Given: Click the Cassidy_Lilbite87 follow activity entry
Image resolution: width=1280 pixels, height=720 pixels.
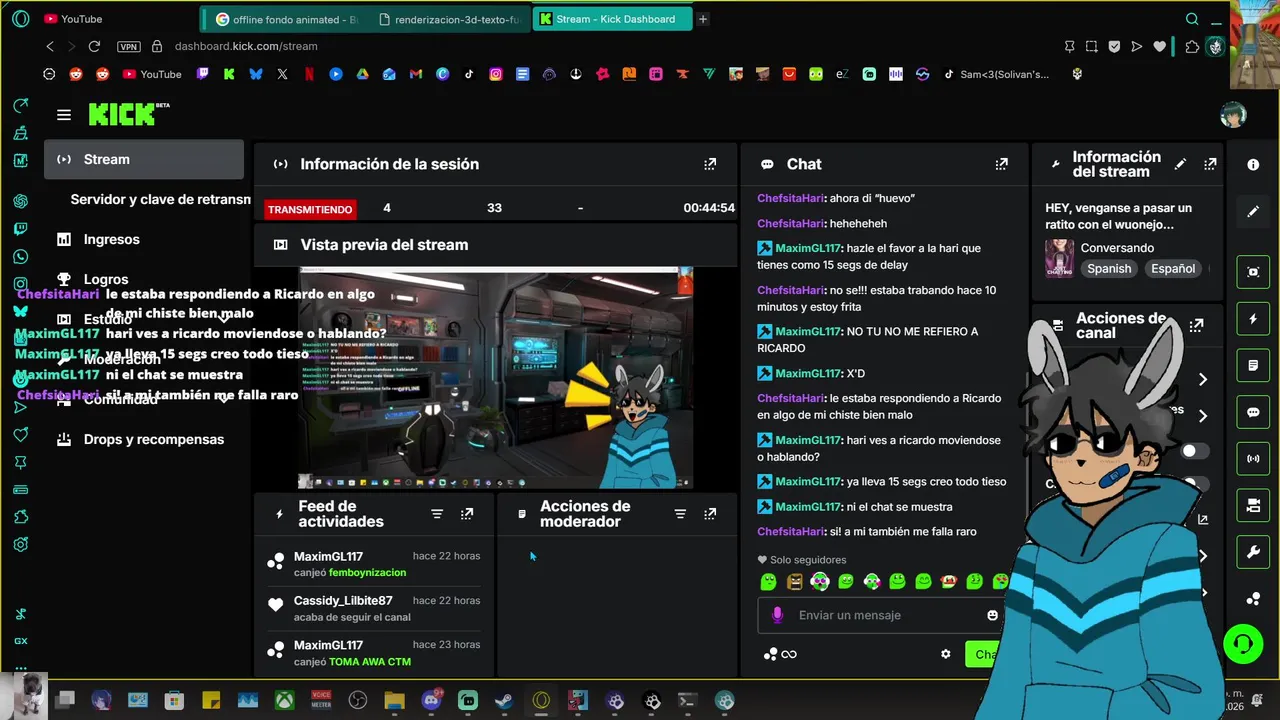Looking at the screenshot, I should coord(374,608).
